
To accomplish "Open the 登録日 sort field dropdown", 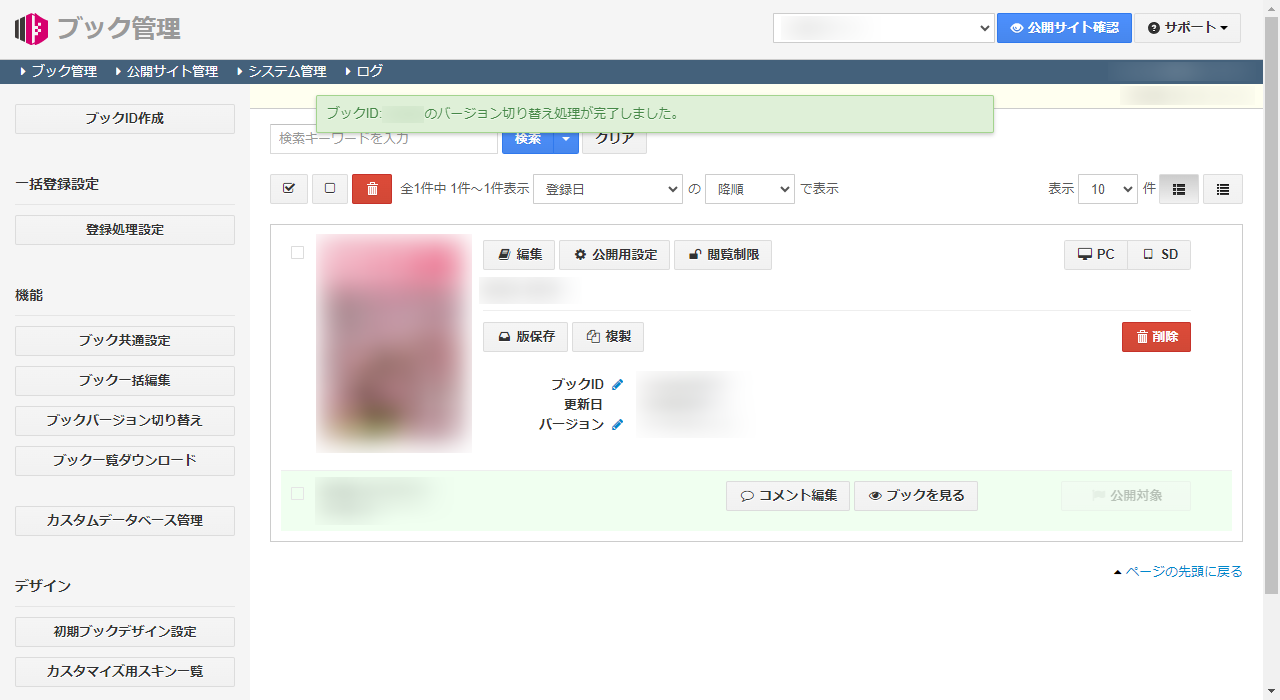I will click(607, 189).
